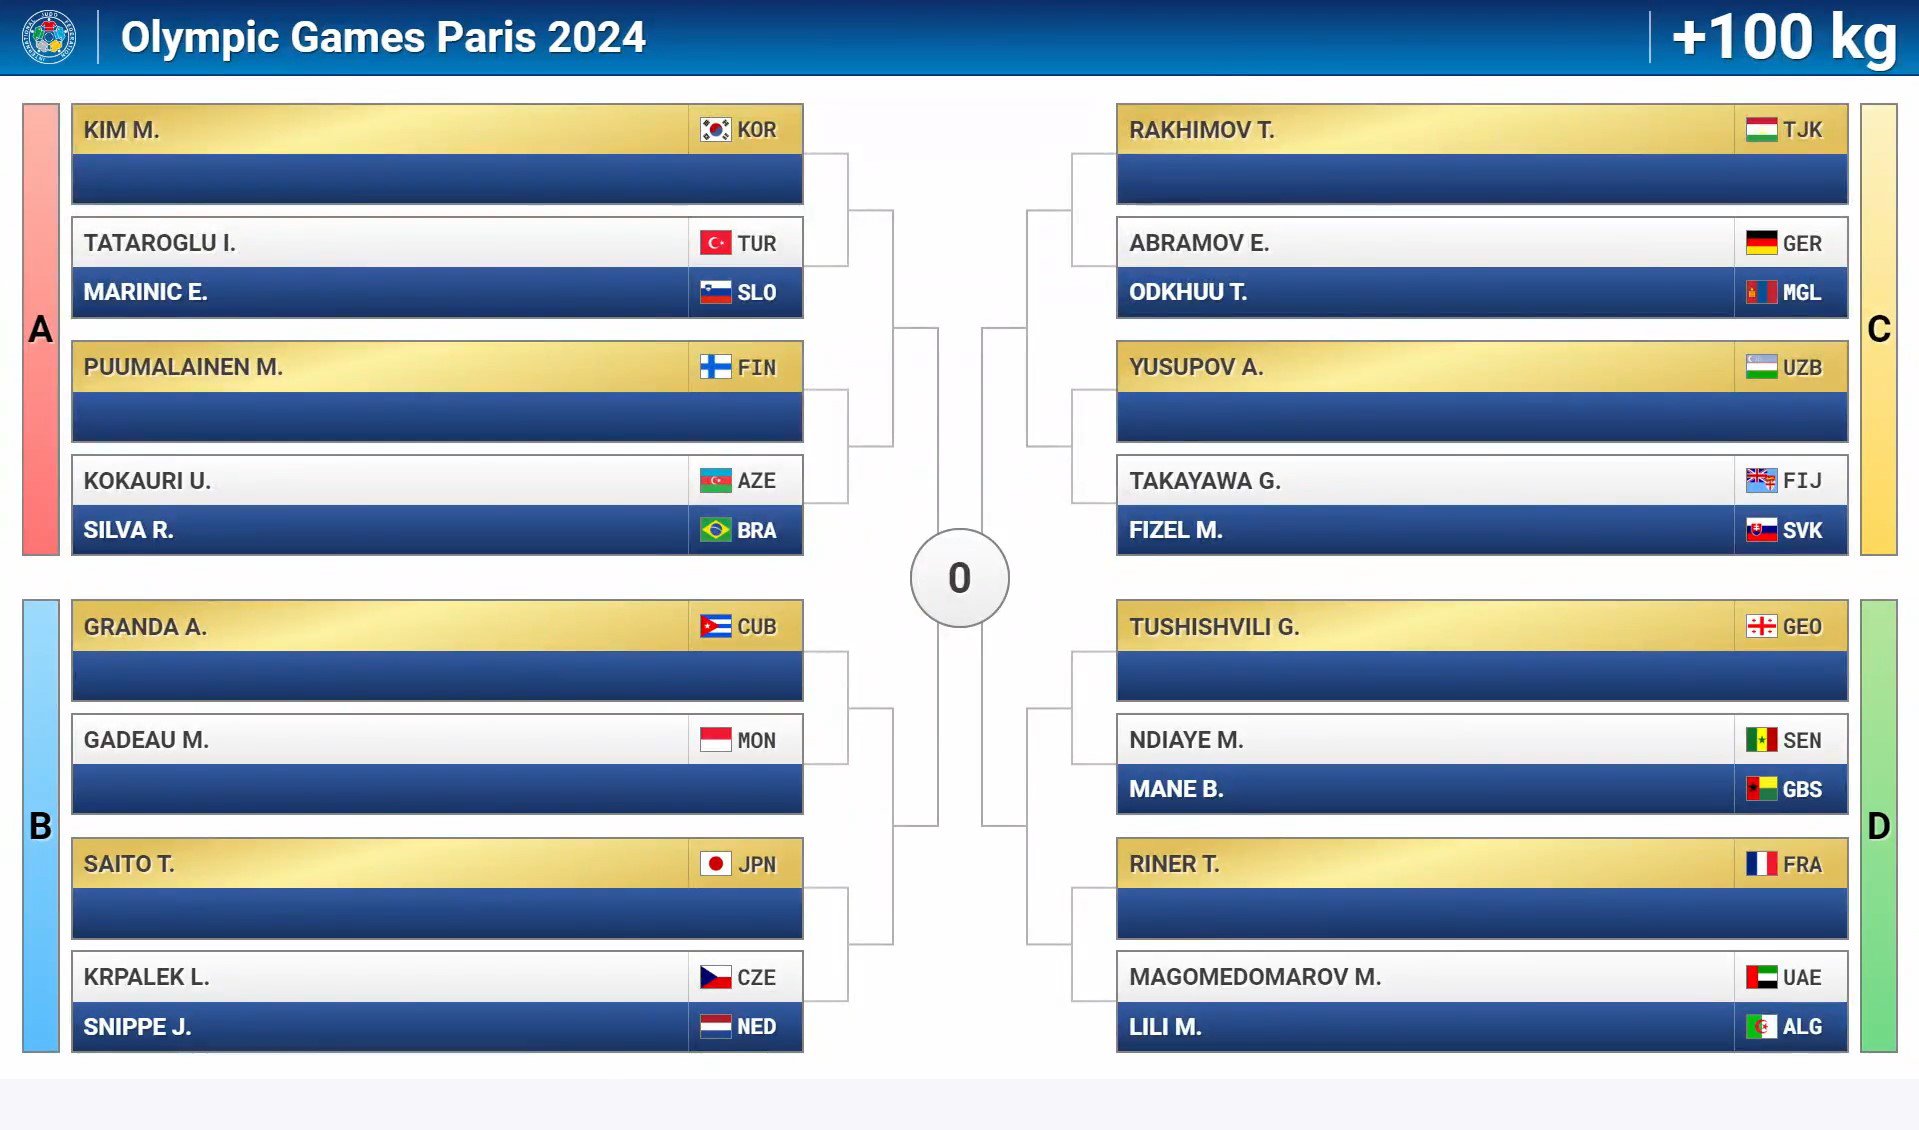Select the red Pool A label
The image size is (1919, 1130).
click(x=41, y=329)
